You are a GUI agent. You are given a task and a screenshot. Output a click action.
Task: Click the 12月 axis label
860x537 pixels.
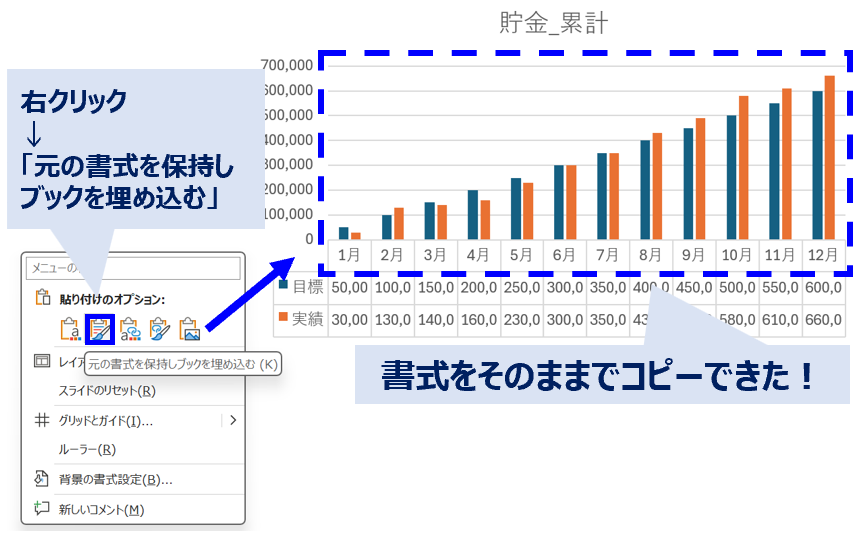[x=823, y=255]
